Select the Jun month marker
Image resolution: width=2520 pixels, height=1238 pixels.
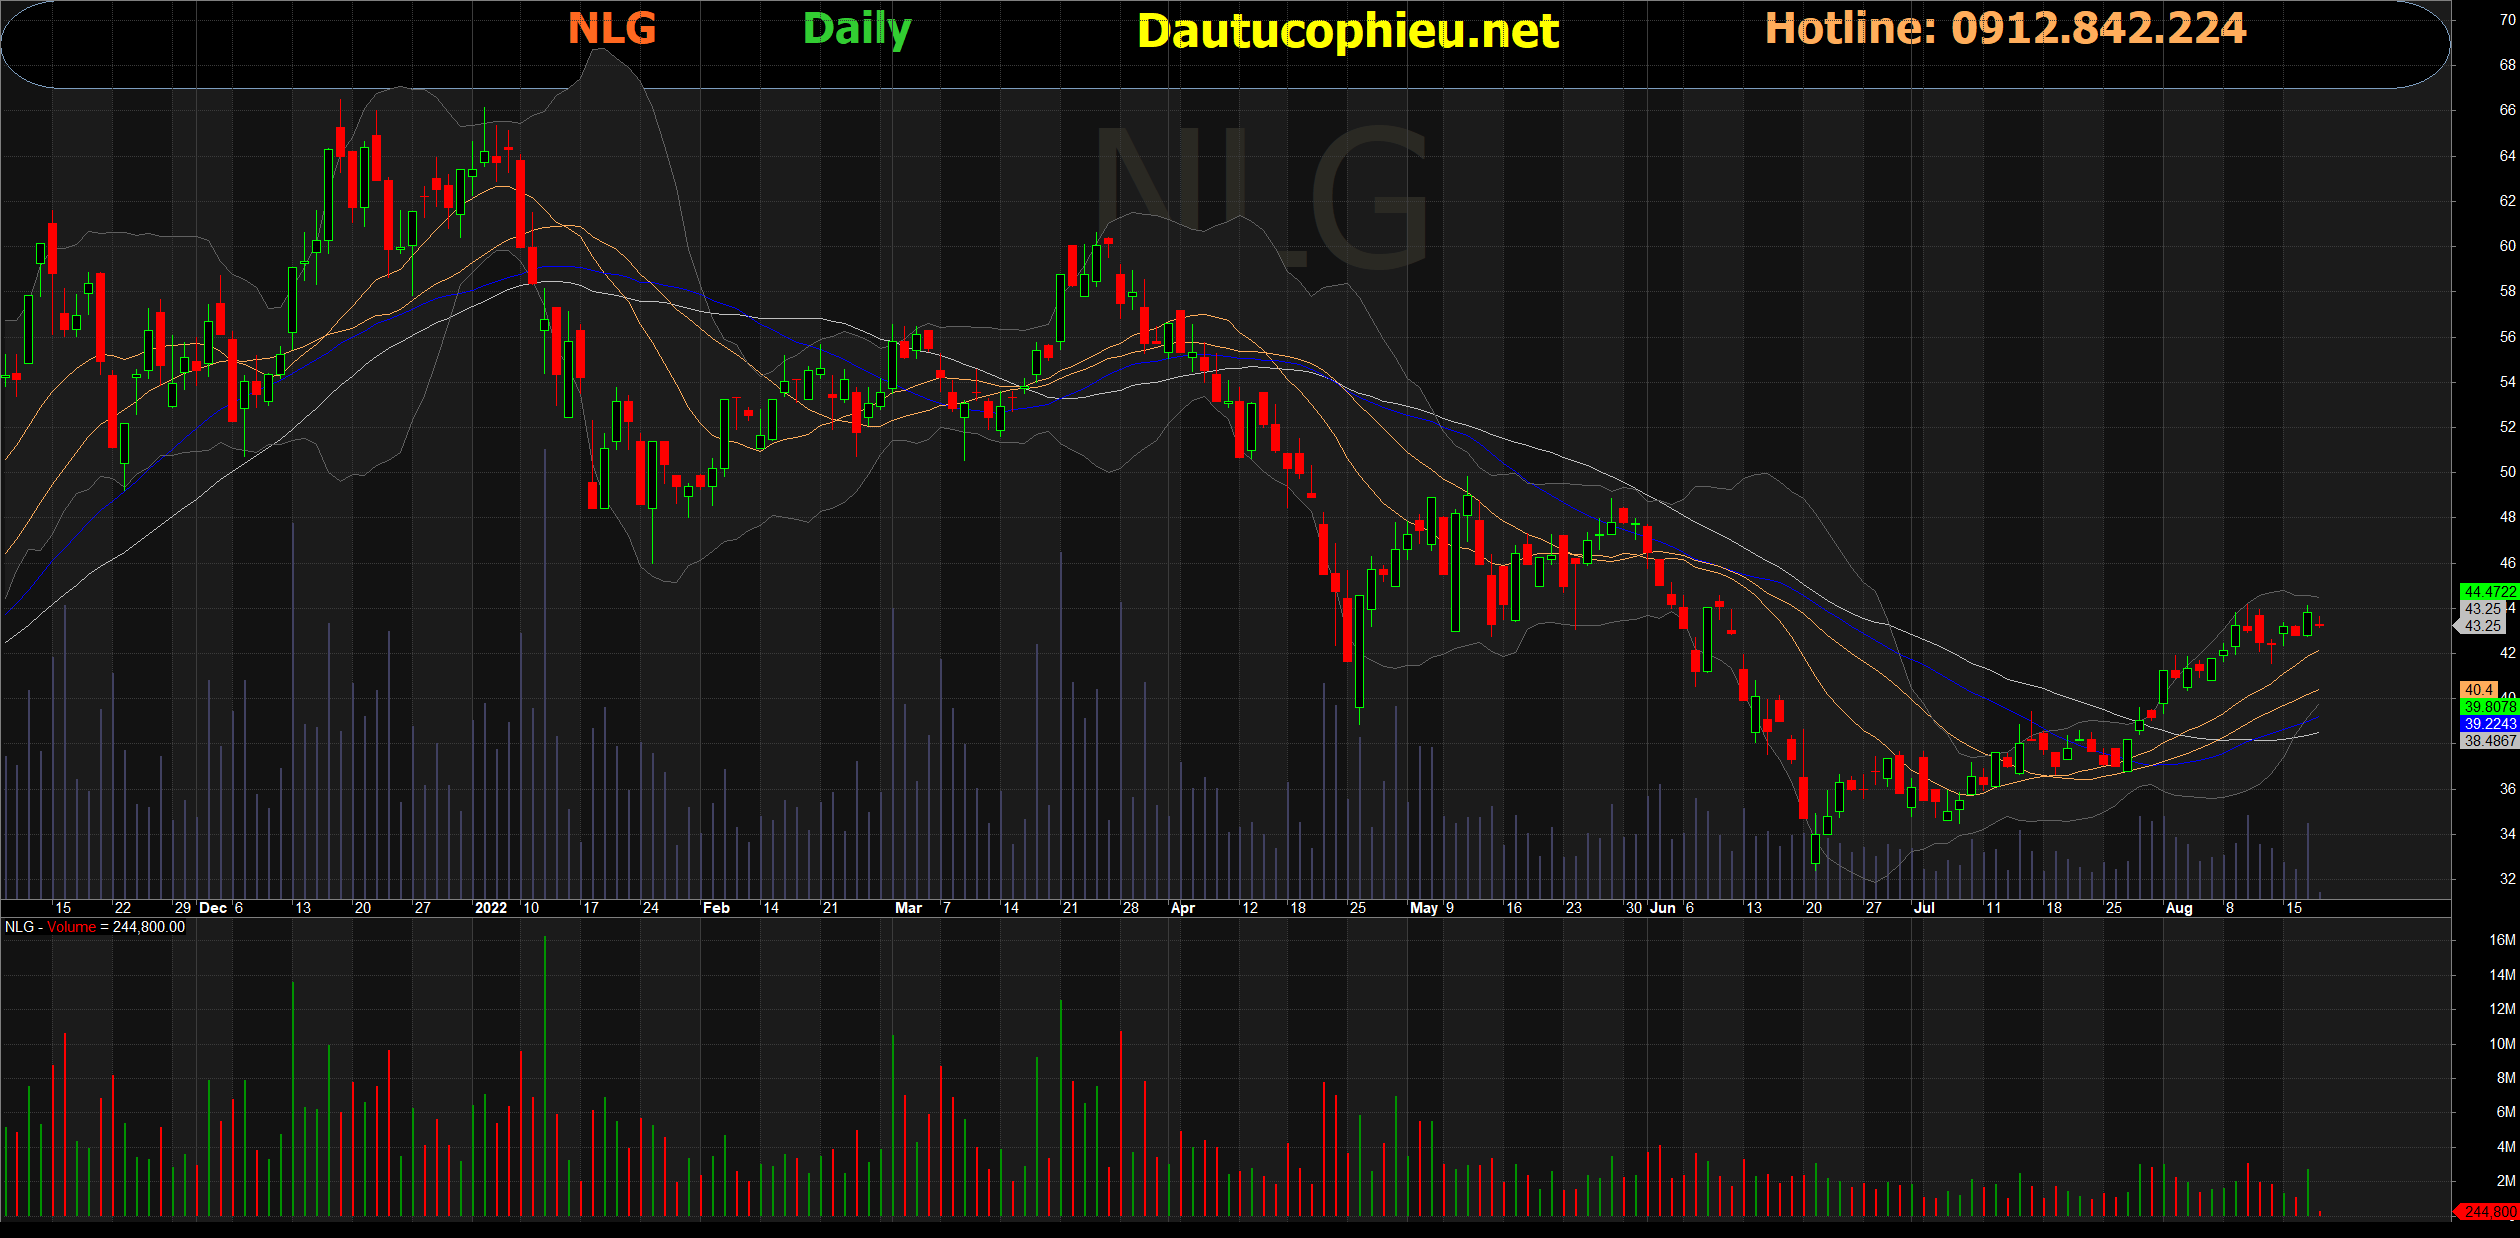coord(1662,908)
